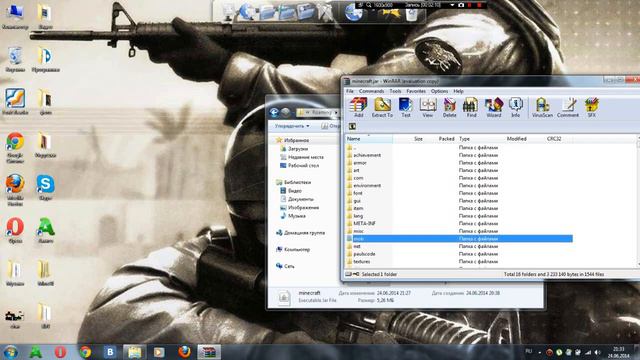Run Test from the WinRAR toolbar
Image resolution: width=640 pixels, height=360 pixels.
[x=406, y=107]
